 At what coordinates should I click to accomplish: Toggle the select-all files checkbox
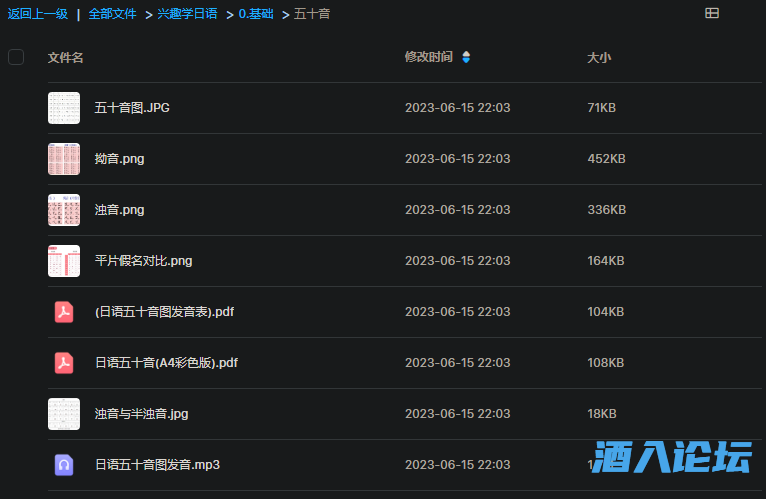[16, 57]
